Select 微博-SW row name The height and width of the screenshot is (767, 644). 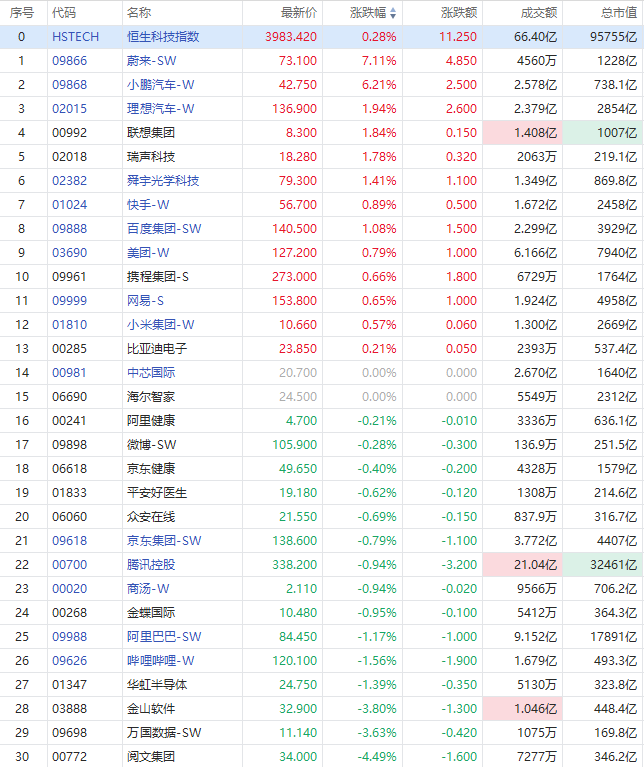click(151, 444)
